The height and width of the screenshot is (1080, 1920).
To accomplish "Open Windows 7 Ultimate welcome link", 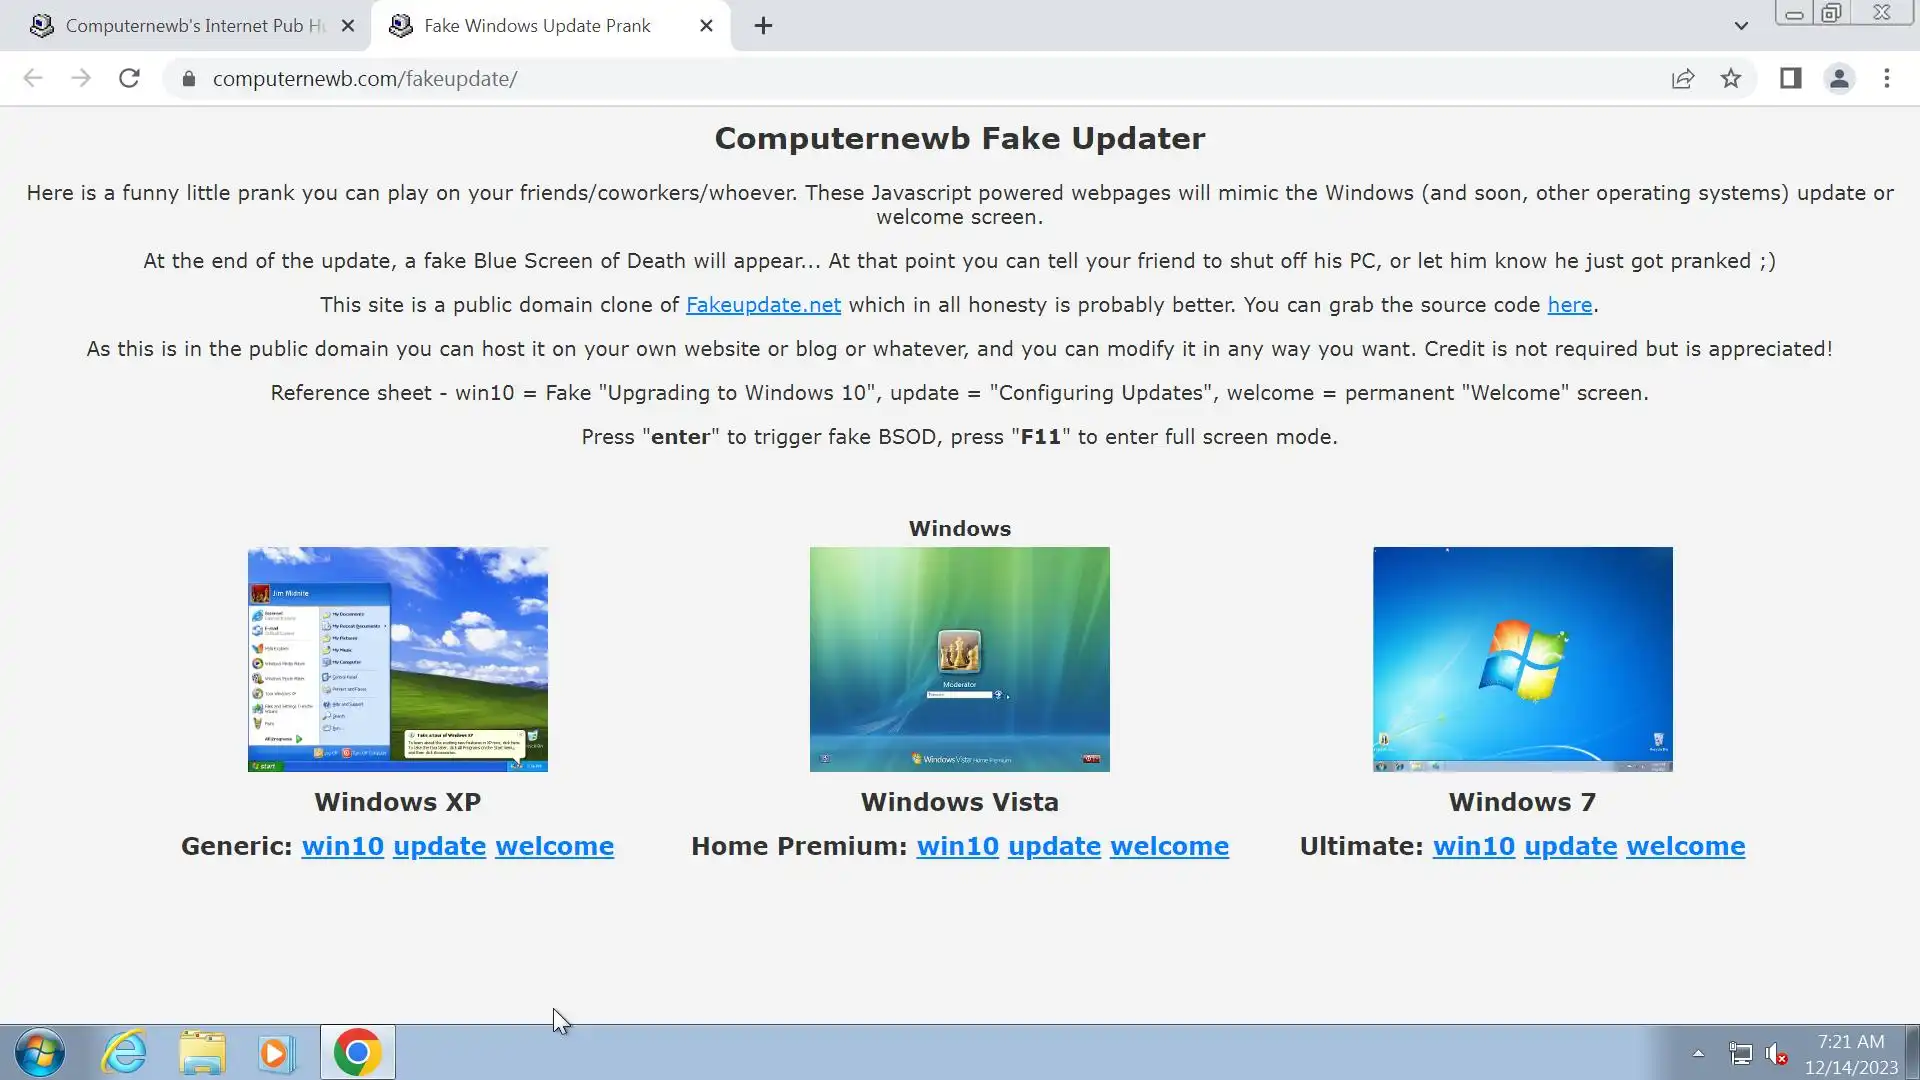I will click(x=1685, y=846).
